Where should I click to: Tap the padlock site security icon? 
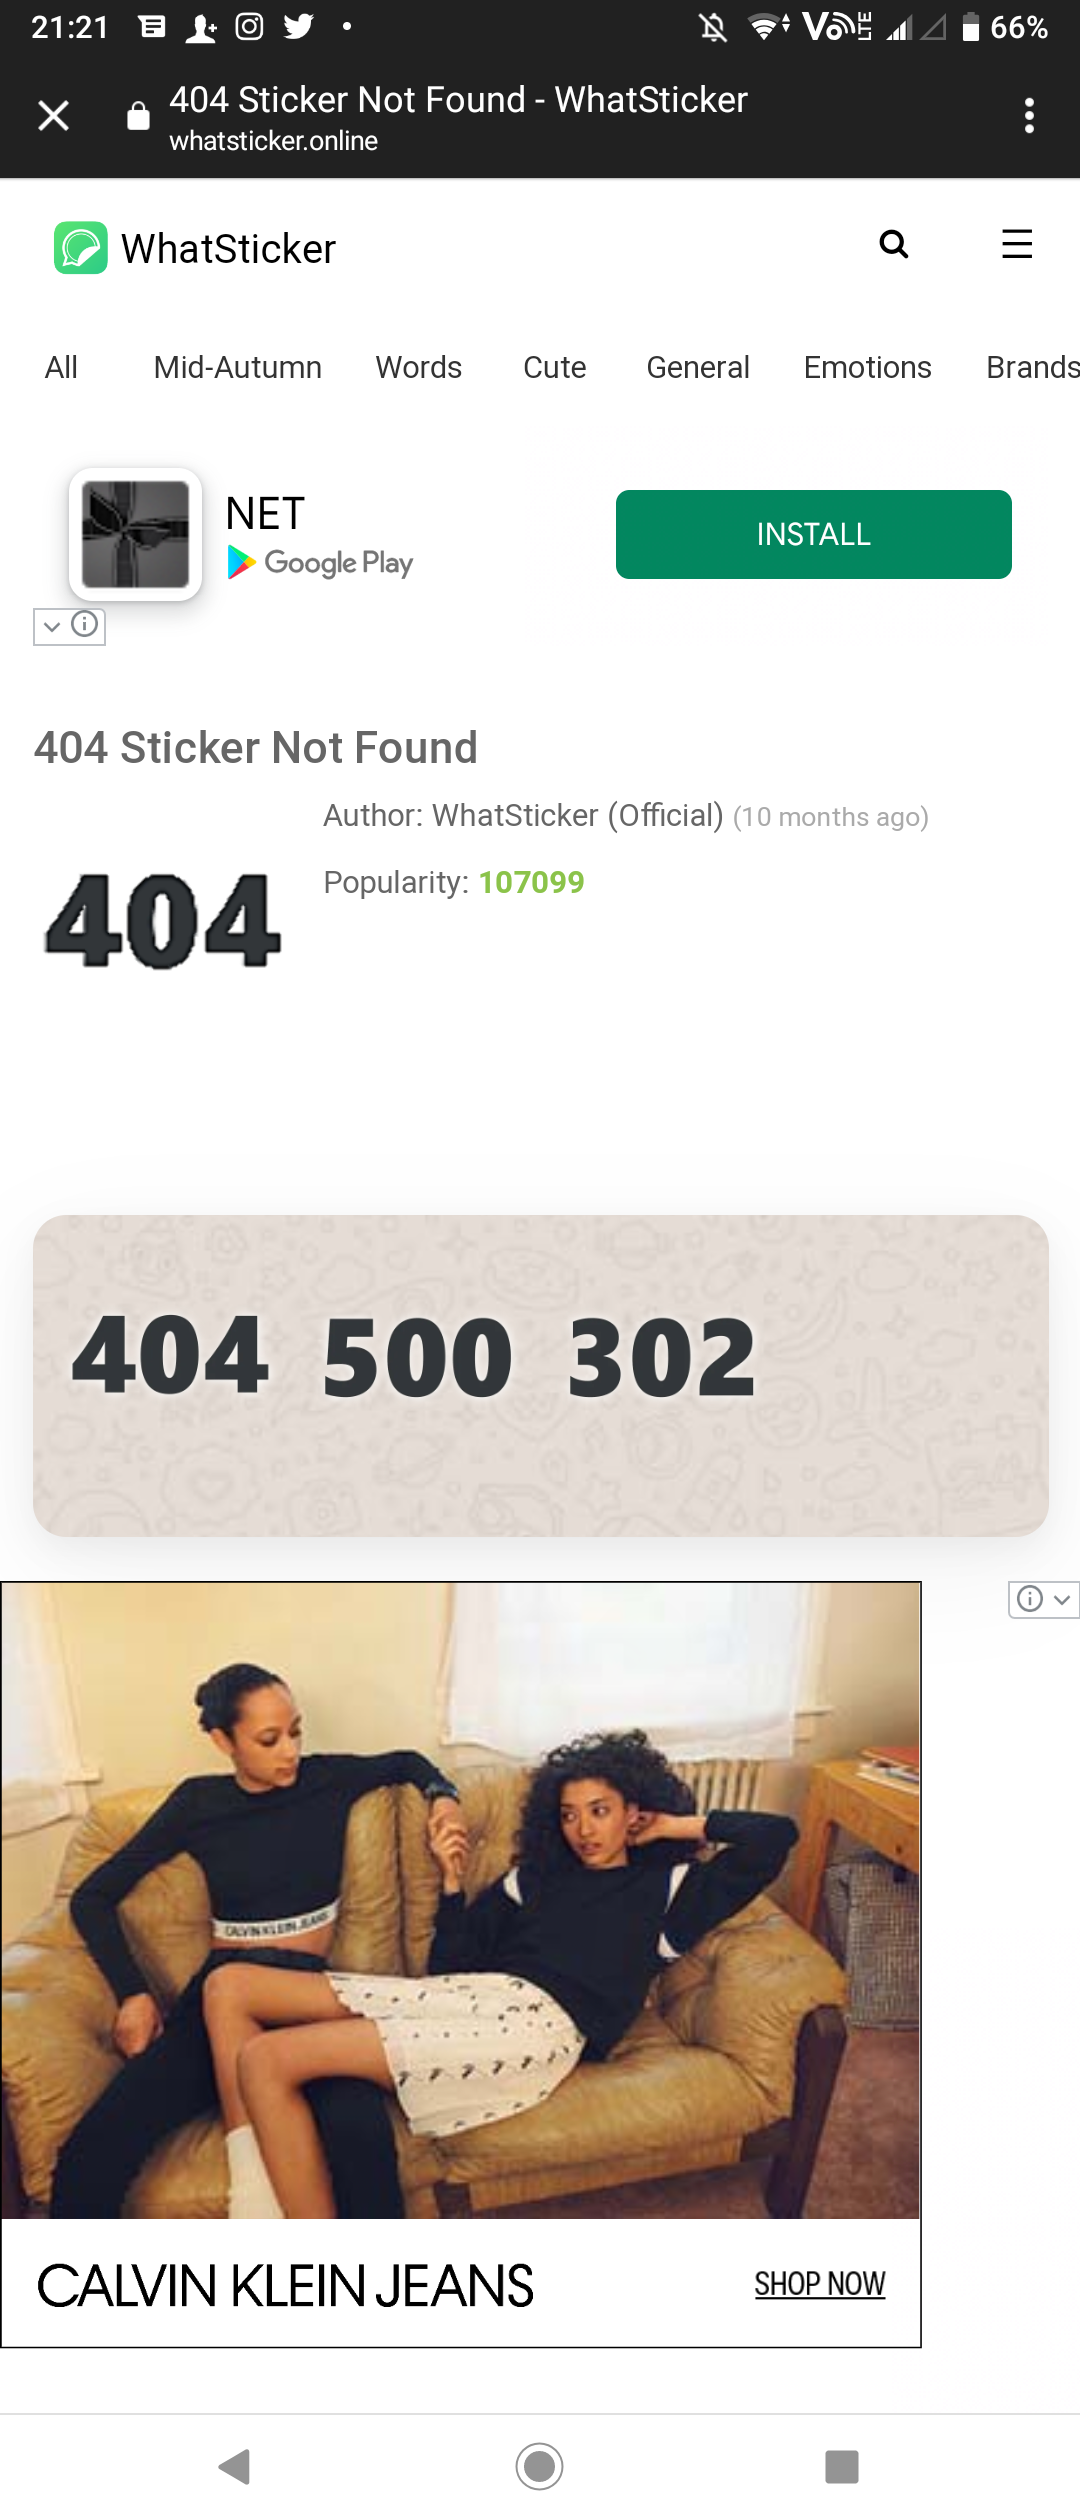pyautogui.click(x=138, y=116)
